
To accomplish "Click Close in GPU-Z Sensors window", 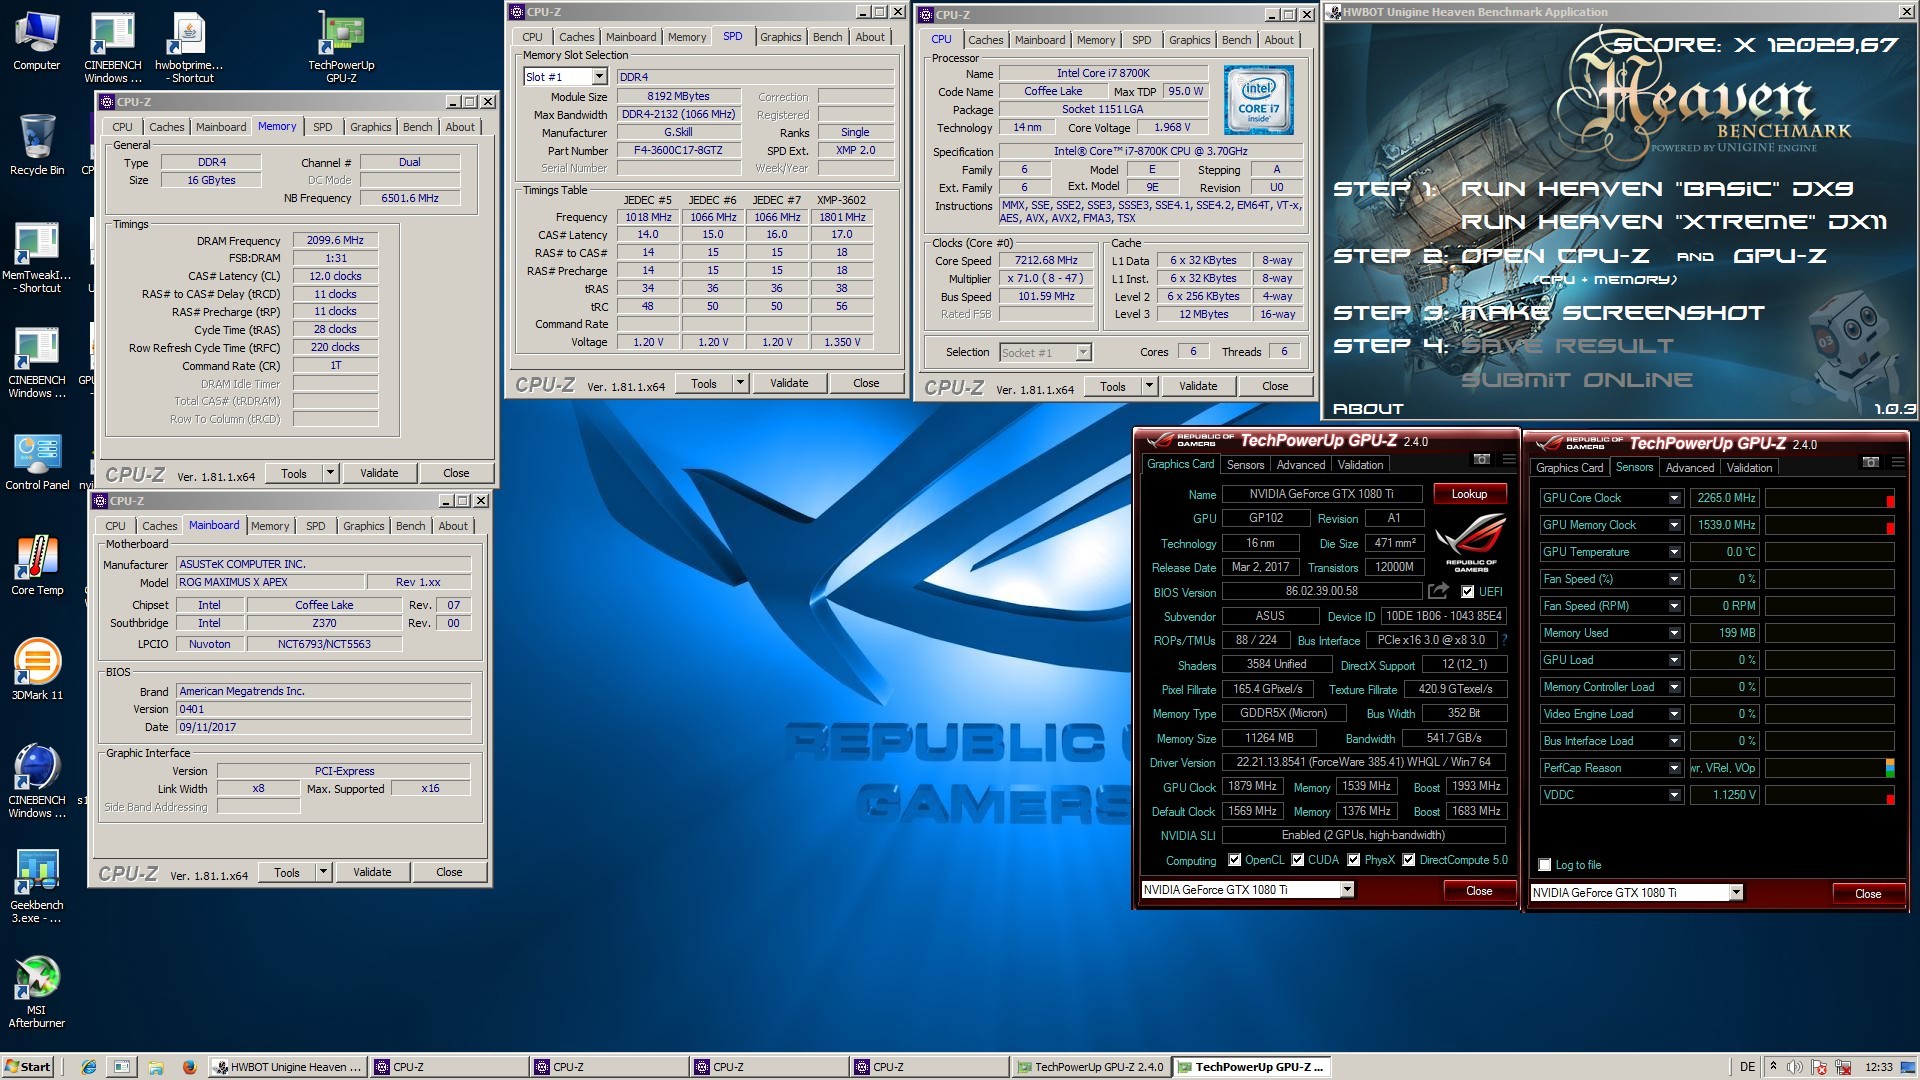I will [x=1867, y=894].
